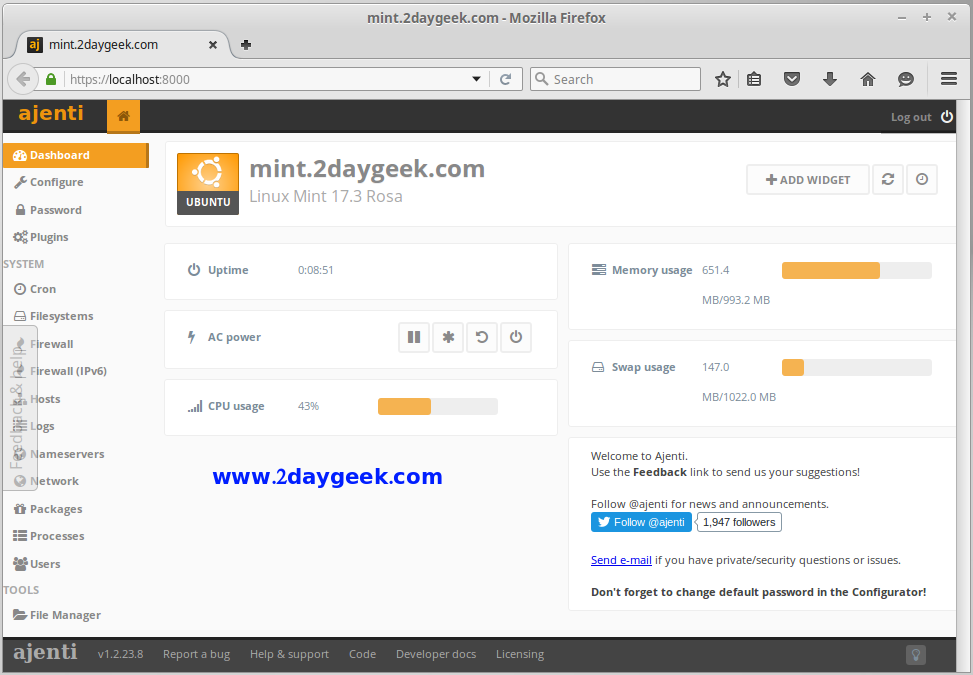Click Firefox back arrow button

[23, 79]
